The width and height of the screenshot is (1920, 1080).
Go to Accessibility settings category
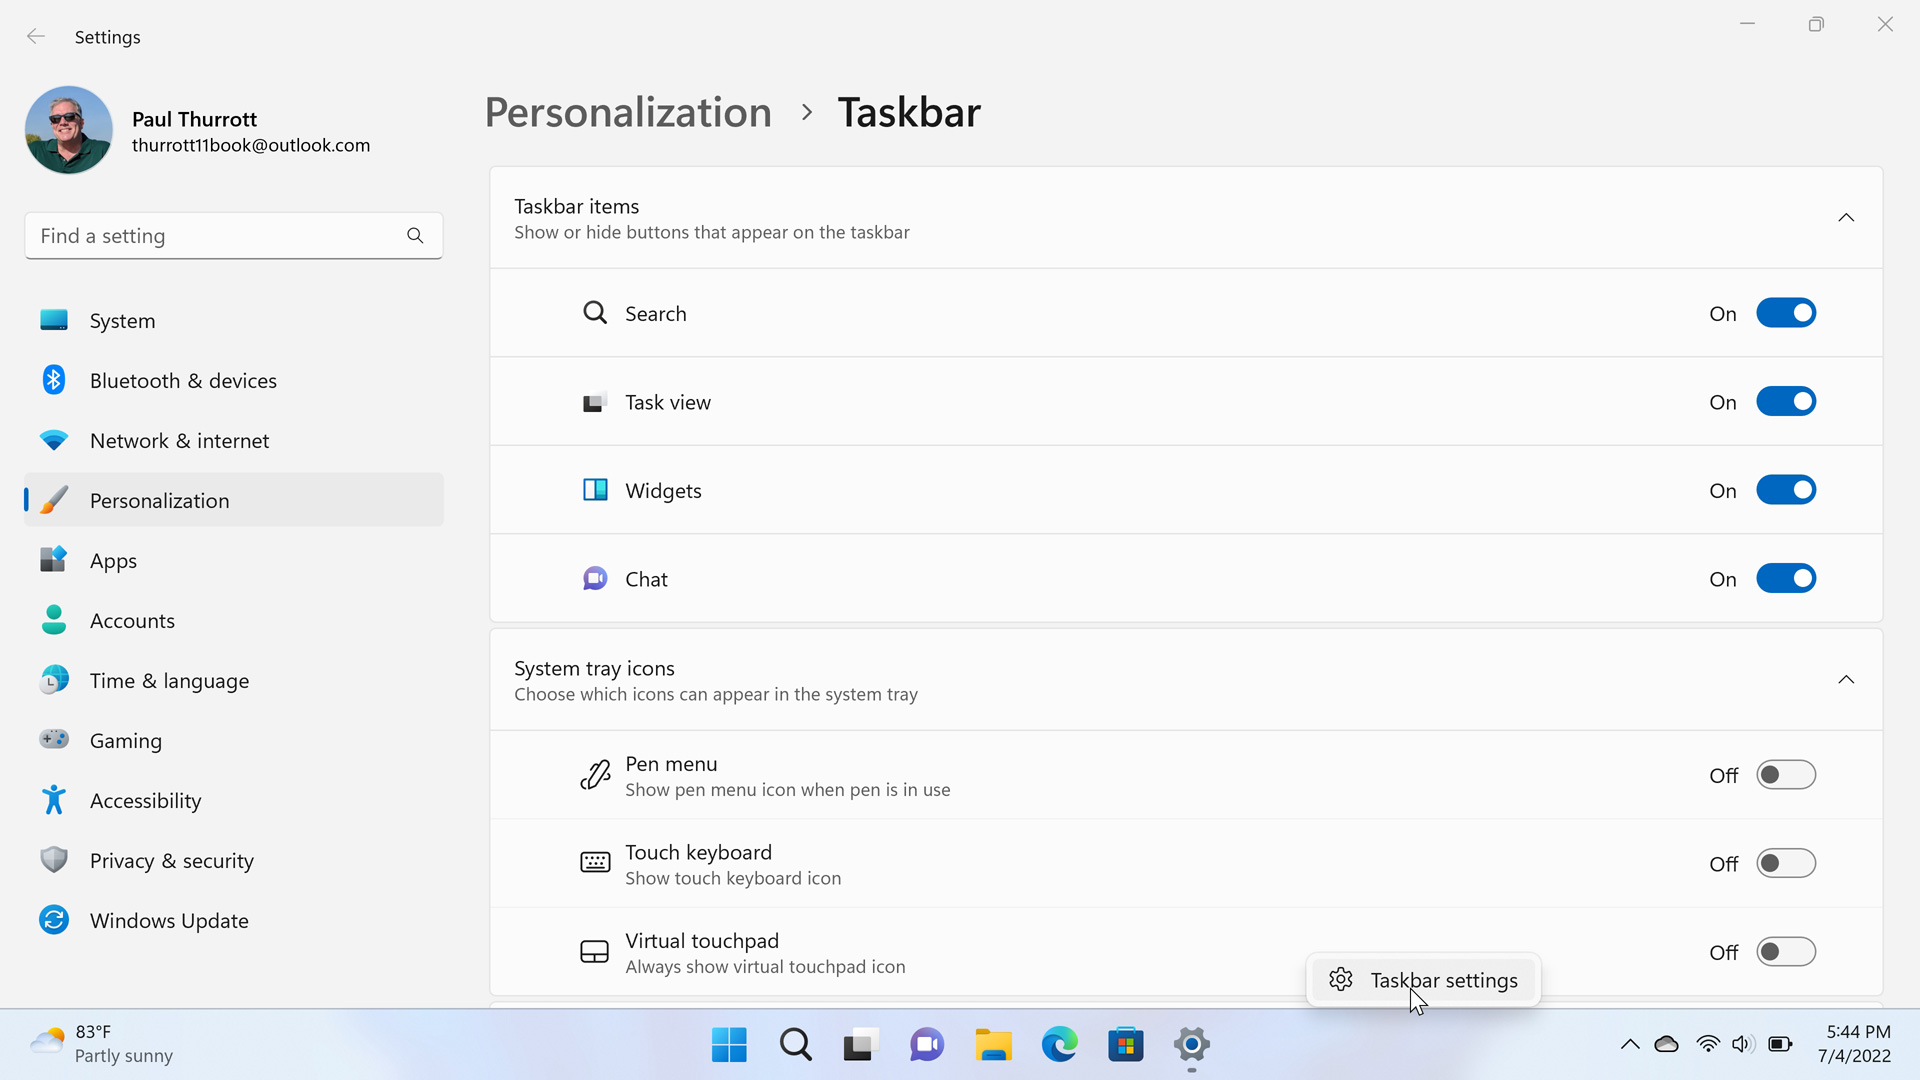click(x=145, y=800)
